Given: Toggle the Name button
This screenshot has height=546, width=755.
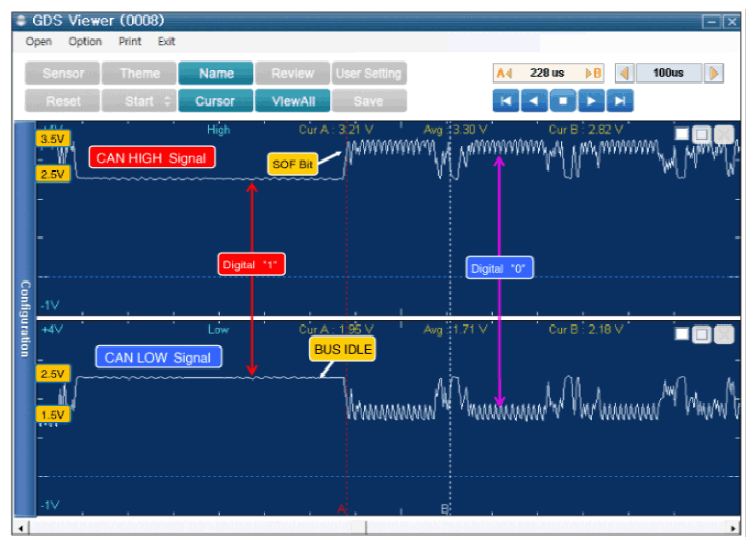Looking at the screenshot, I should point(216,73).
